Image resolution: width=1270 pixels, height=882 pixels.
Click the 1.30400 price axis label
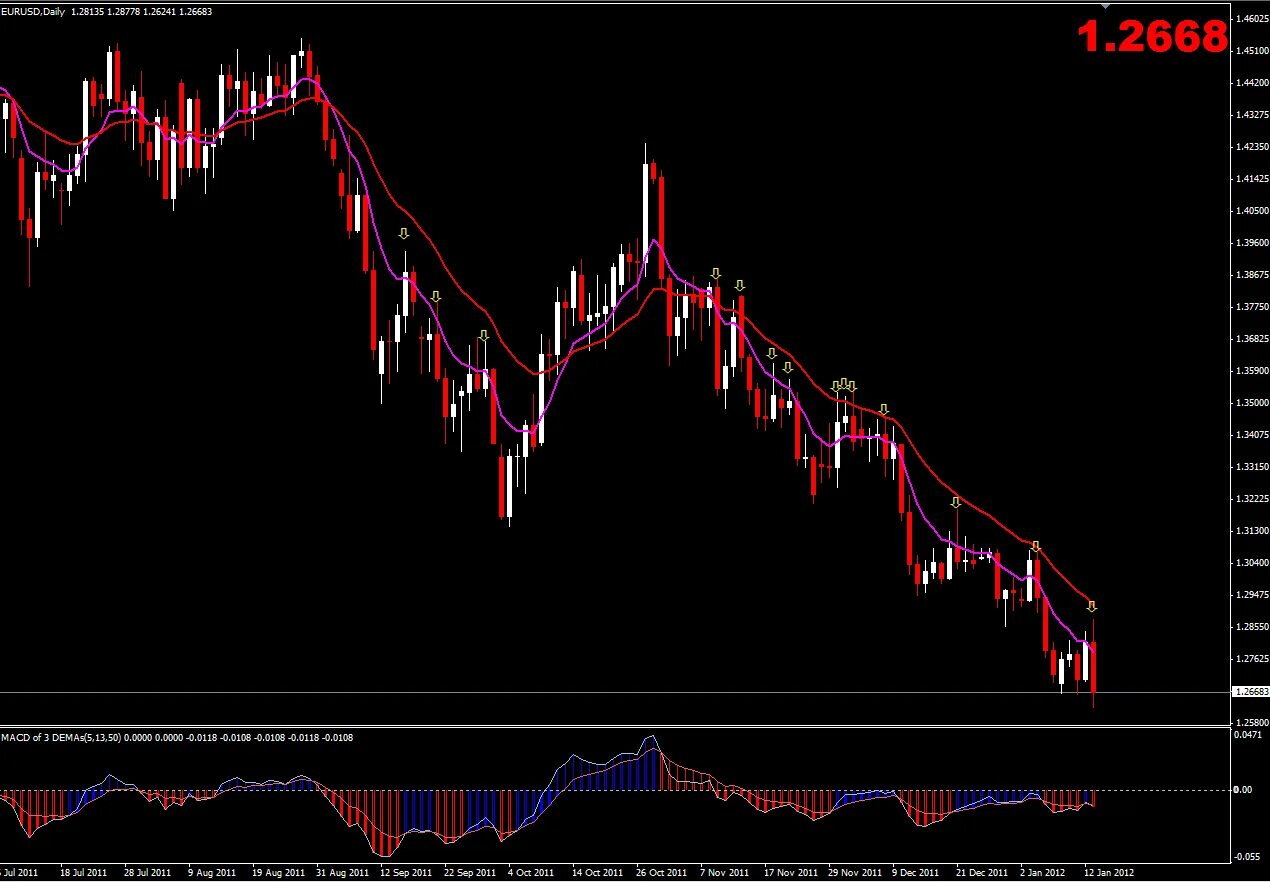(x=1251, y=563)
